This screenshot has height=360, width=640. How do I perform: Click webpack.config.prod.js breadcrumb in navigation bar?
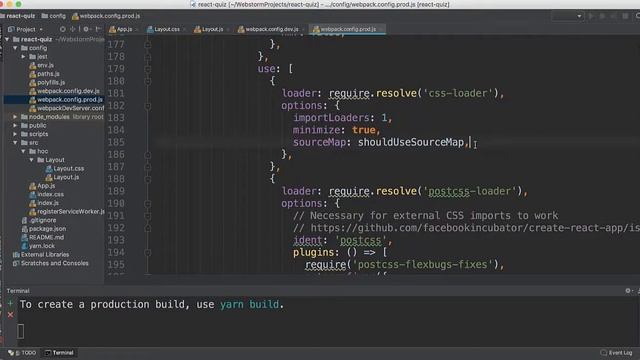pos(106,16)
